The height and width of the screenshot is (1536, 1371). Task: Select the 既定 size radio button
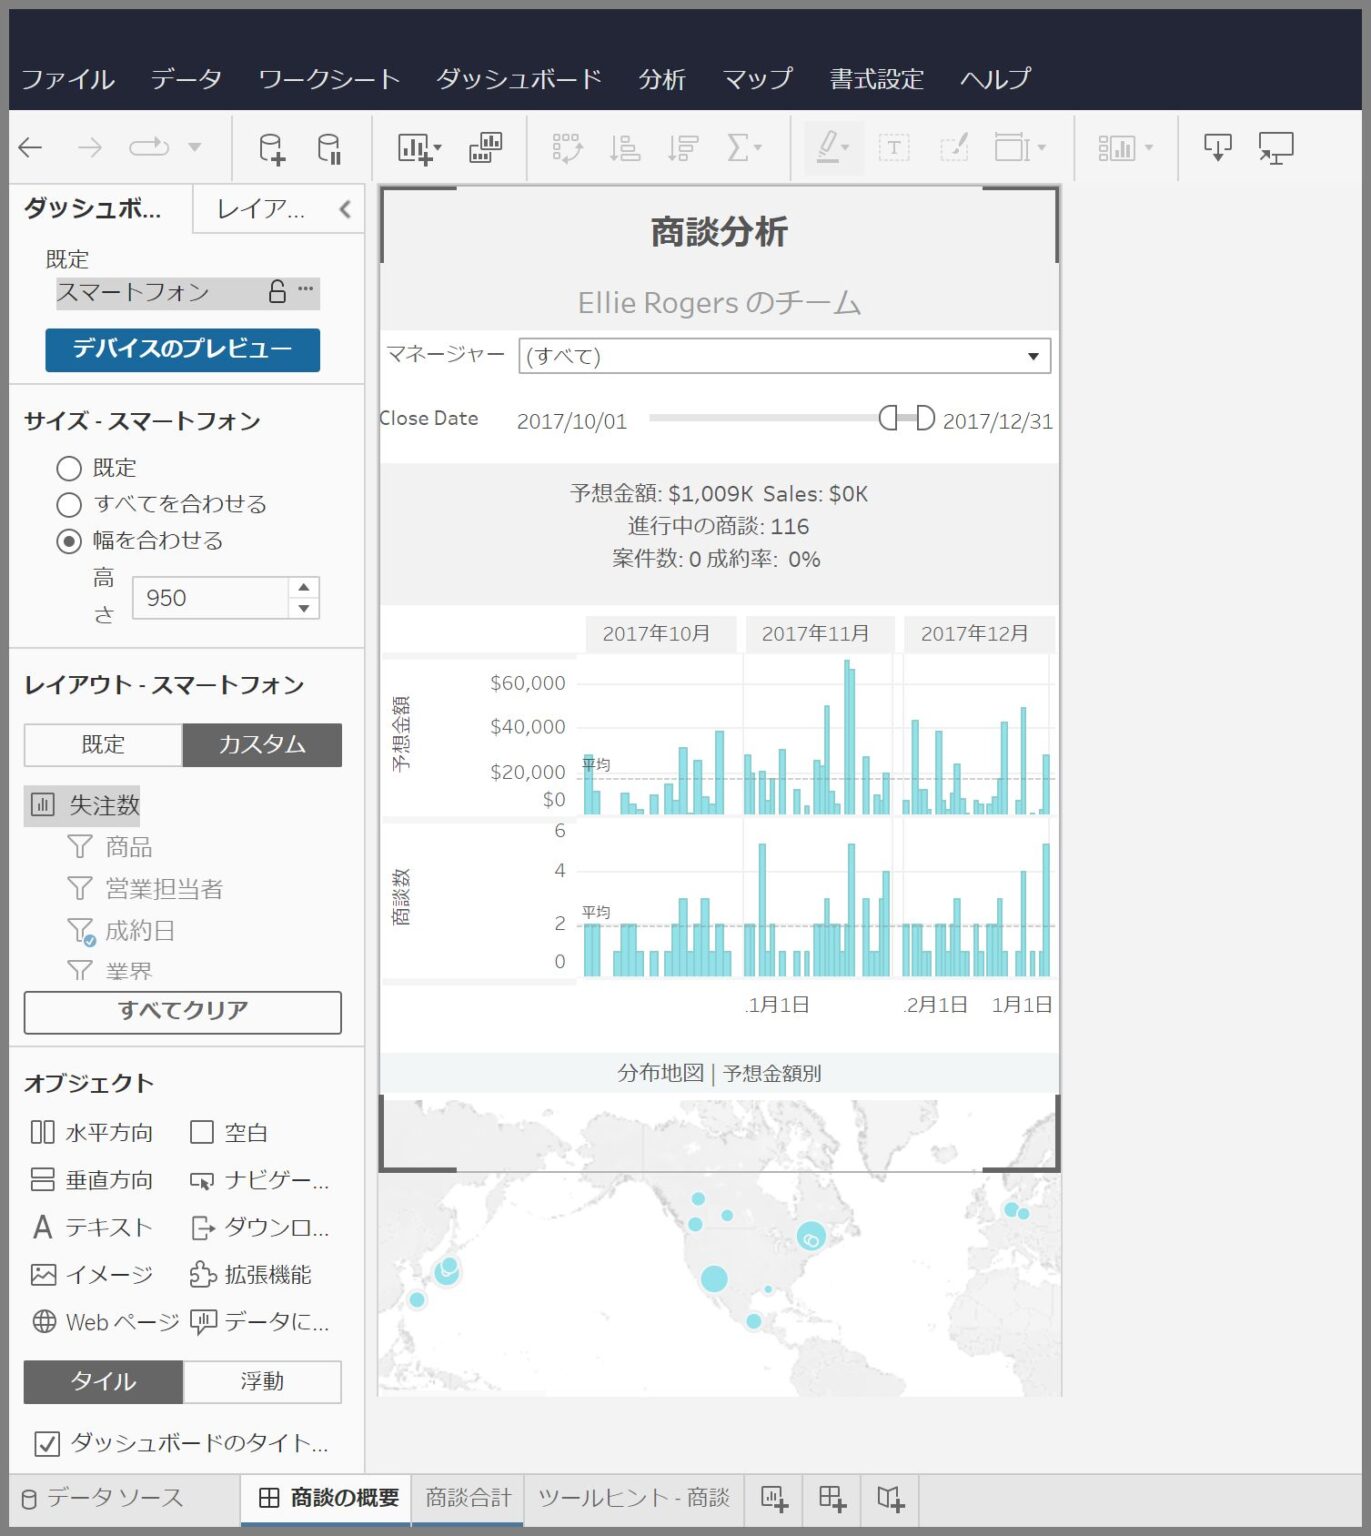tap(69, 468)
